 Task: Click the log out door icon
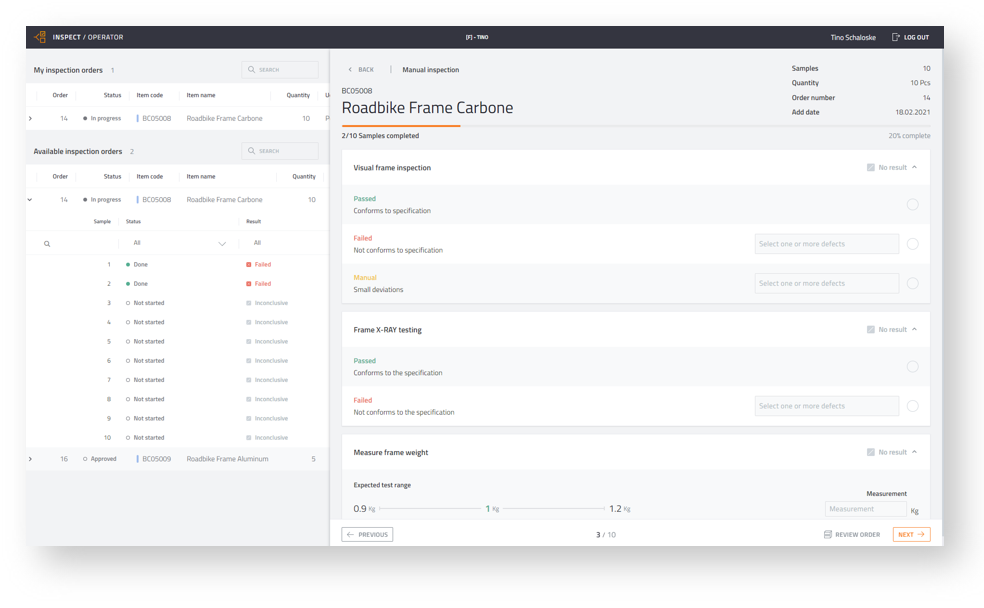click(896, 37)
